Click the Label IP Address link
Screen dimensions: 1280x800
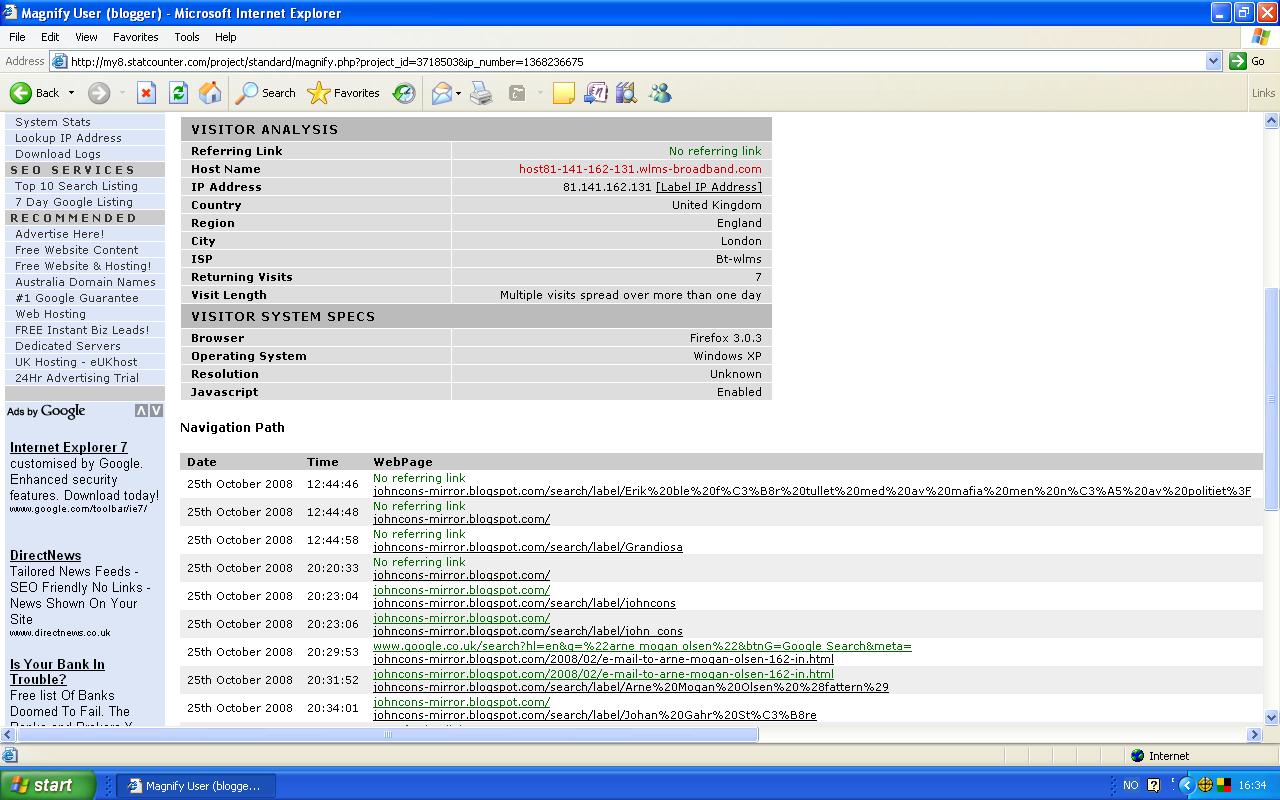(709, 187)
